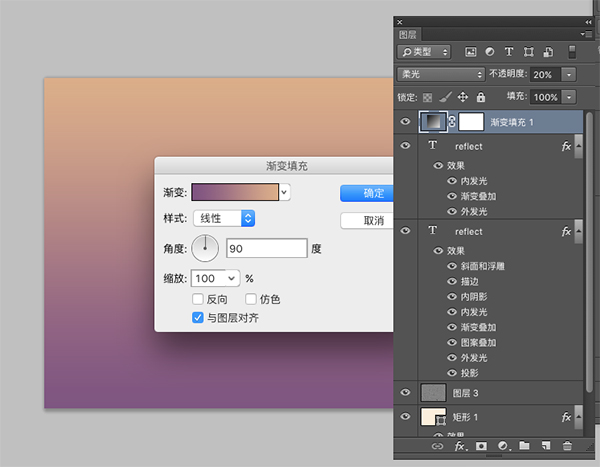Lock all with the padlock icon
This screenshot has width=600, height=467.
point(481,97)
